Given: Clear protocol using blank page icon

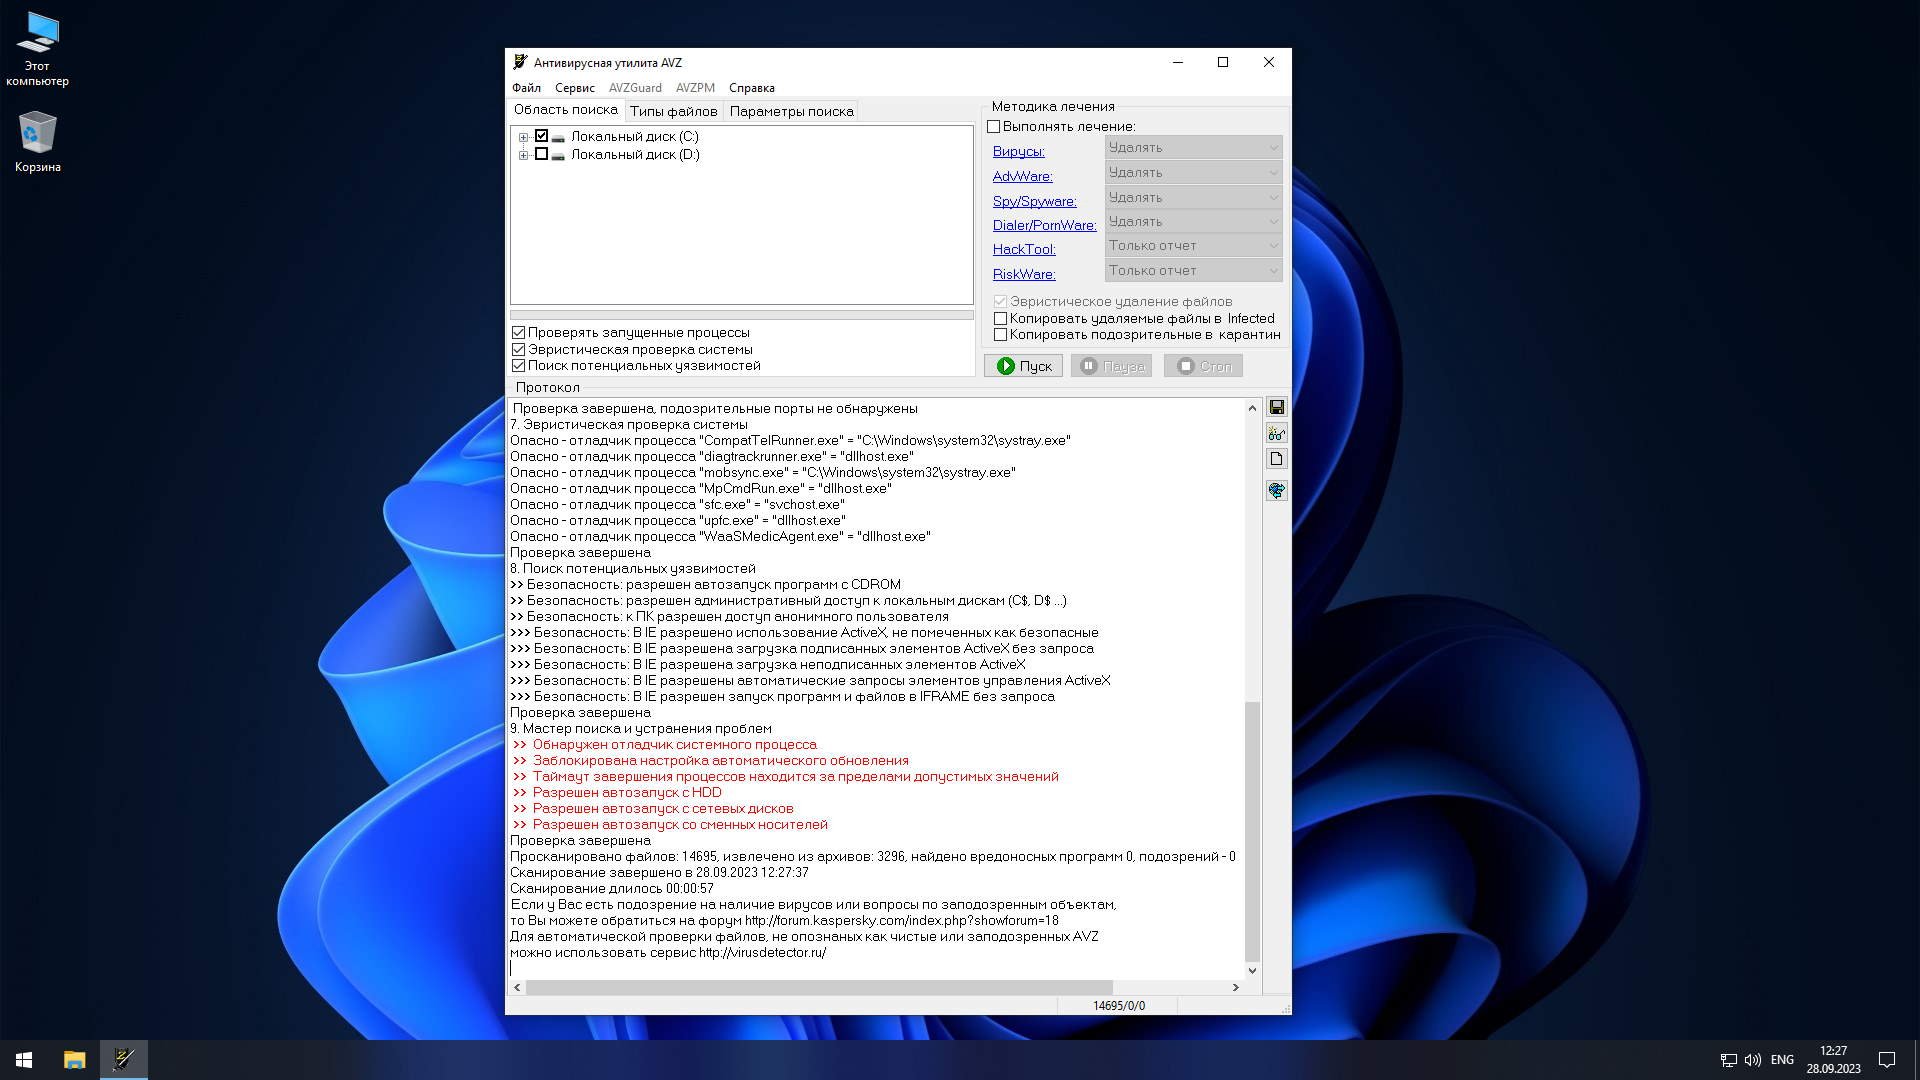Looking at the screenshot, I should click(1276, 459).
